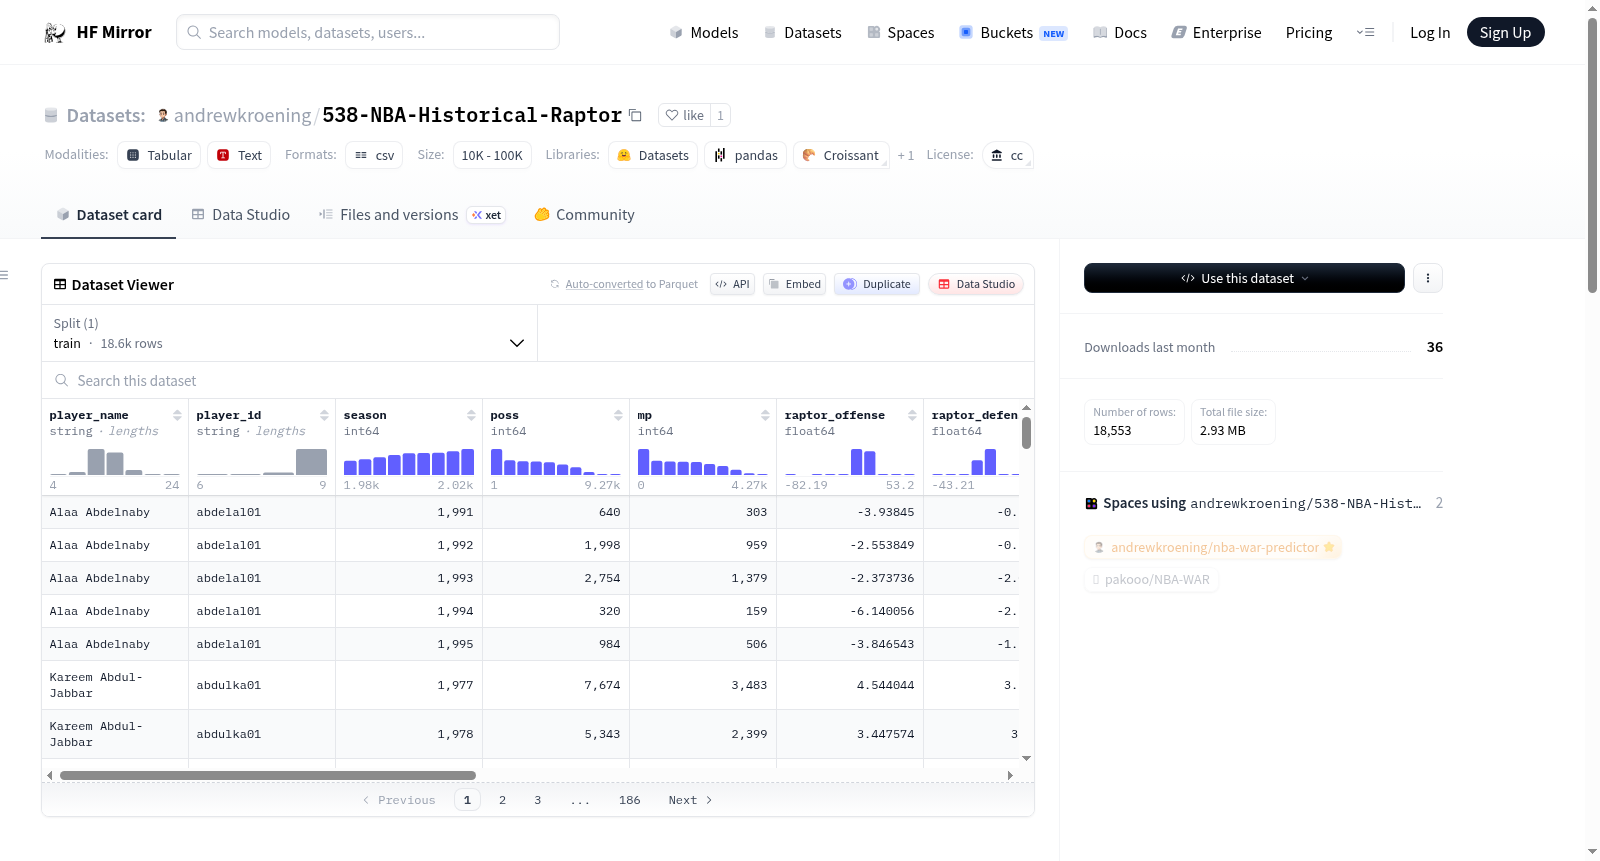Focus the models and datasets search field
The width and height of the screenshot is (1600, 861).
(368, 32)
